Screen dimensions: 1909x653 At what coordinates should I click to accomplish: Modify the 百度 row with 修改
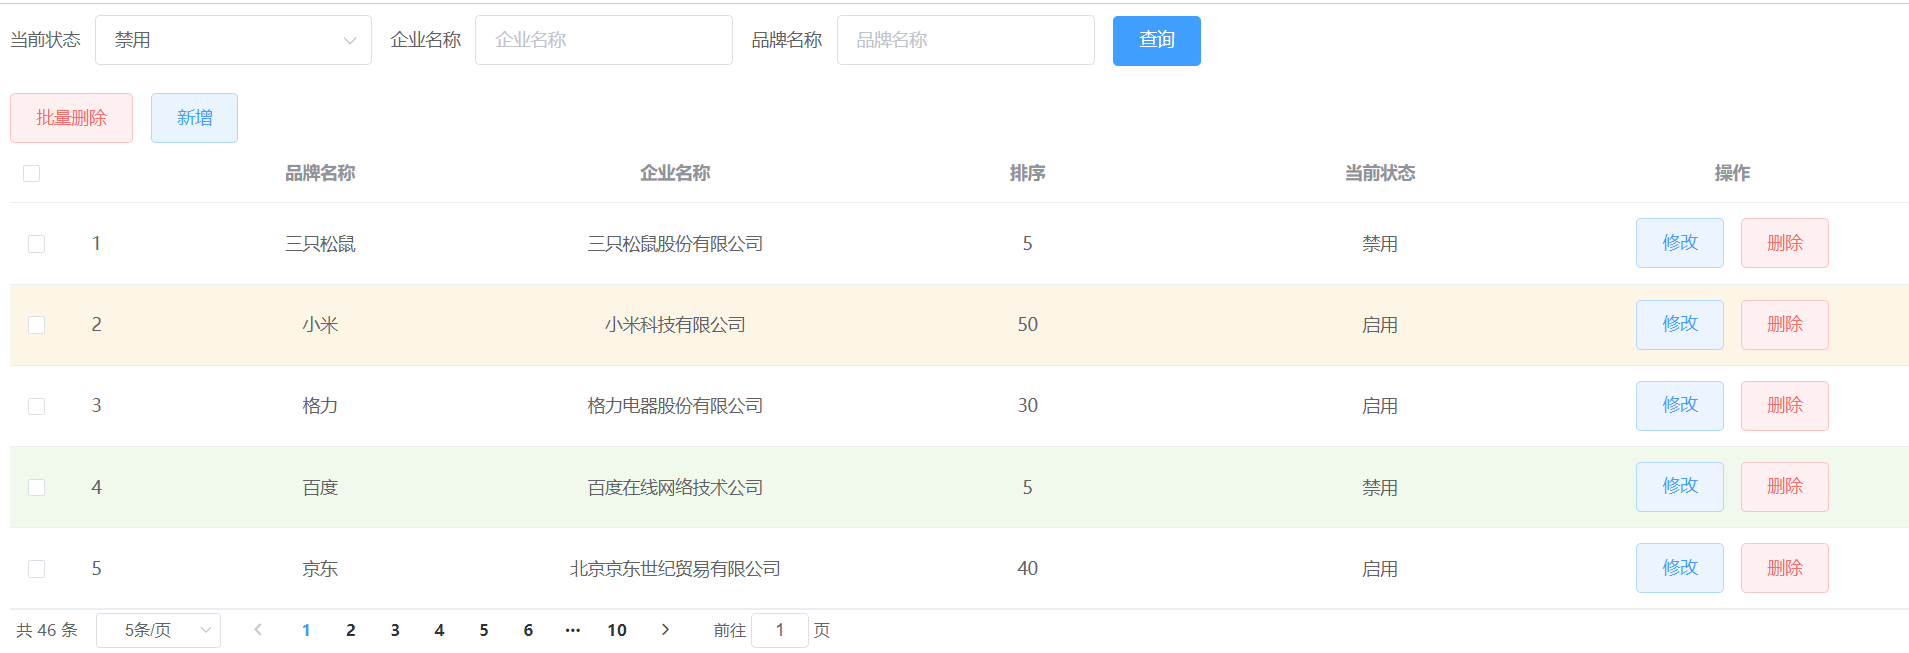(x=1680, y=487)
